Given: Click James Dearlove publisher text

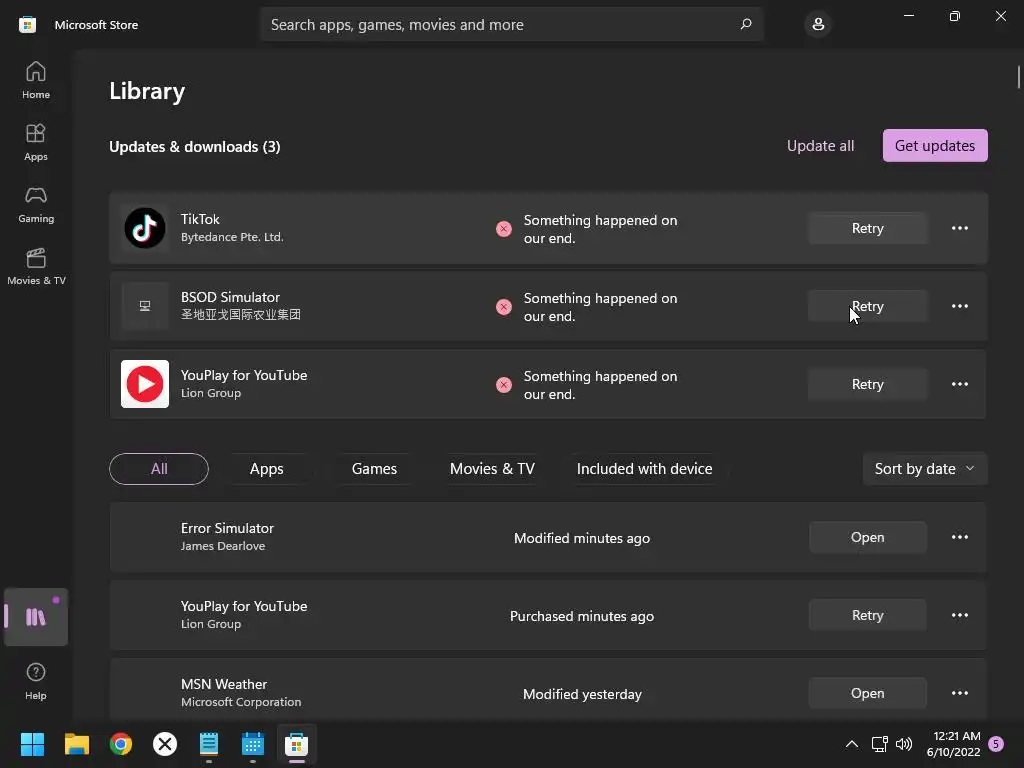Looking at the screenshot, I should [223, 546].
